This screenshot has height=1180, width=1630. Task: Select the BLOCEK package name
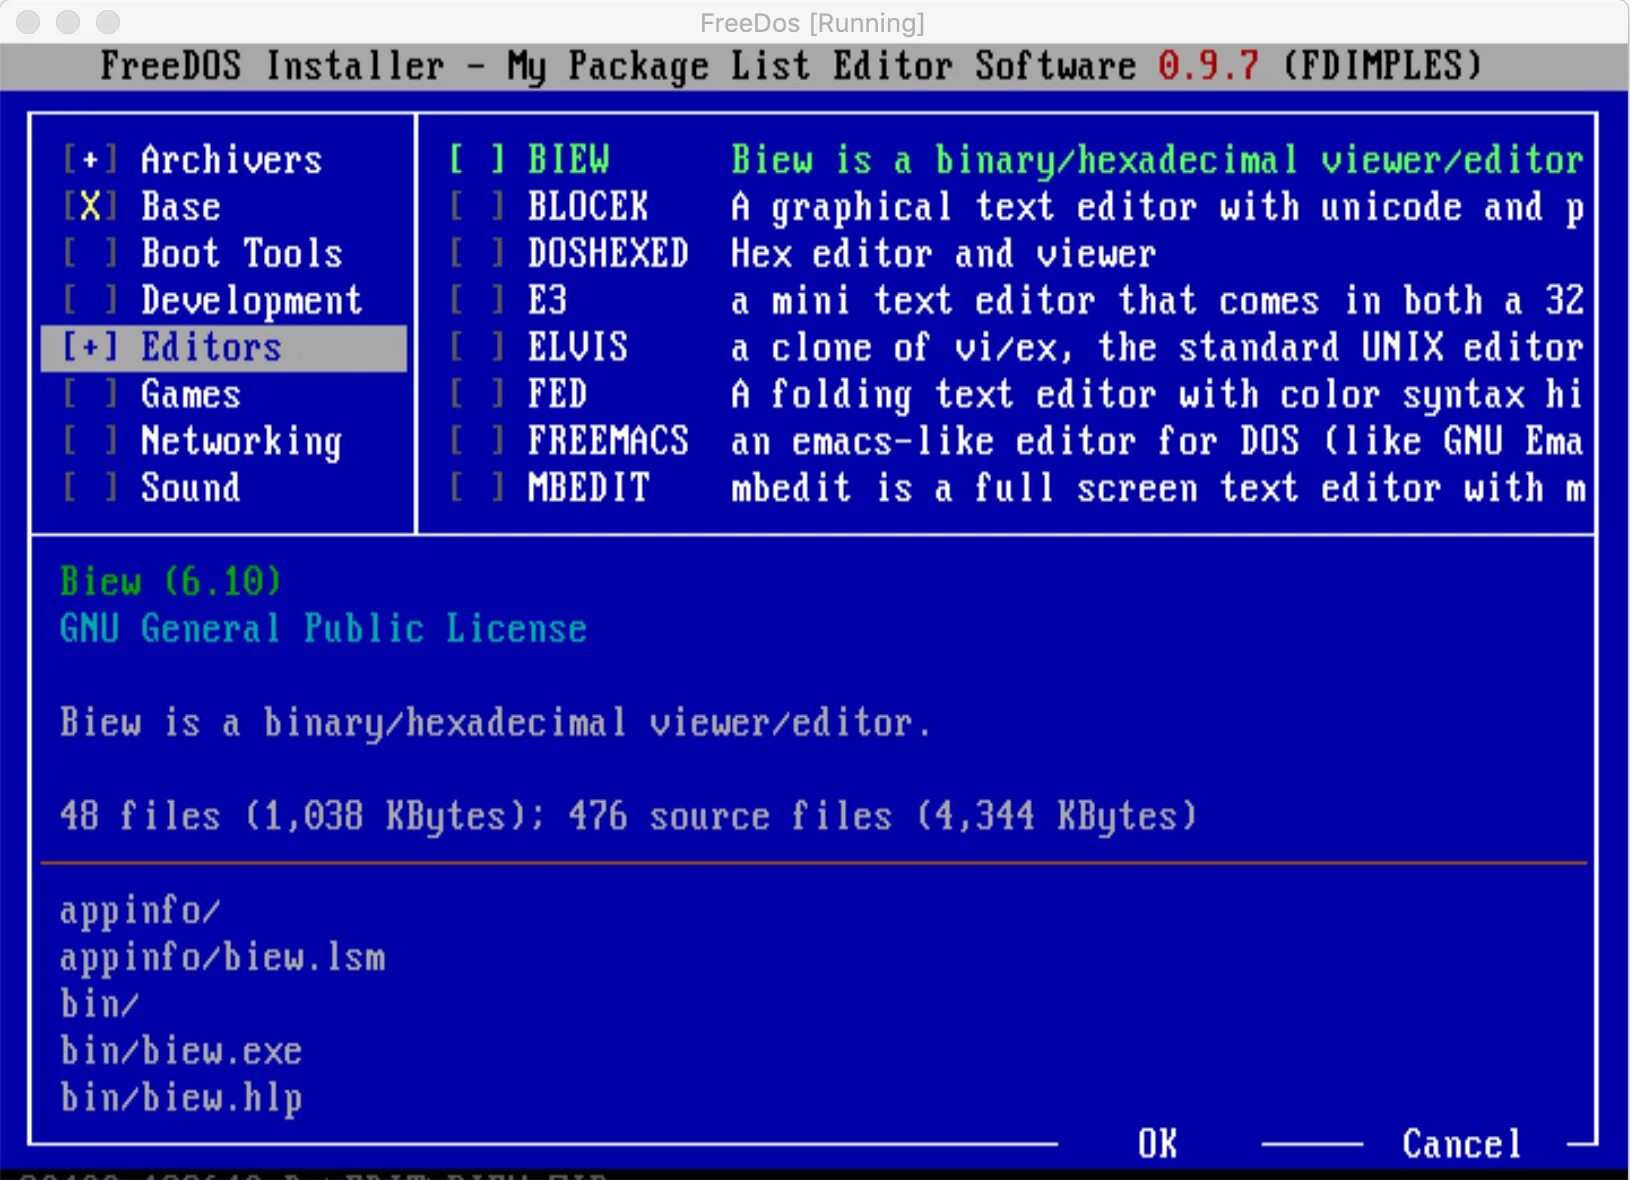(x=589, y=207)
